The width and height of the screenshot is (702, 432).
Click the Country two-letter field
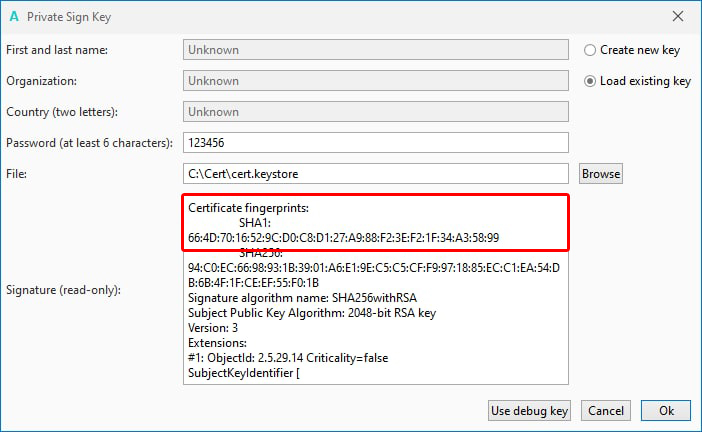(x=376, y=112)
